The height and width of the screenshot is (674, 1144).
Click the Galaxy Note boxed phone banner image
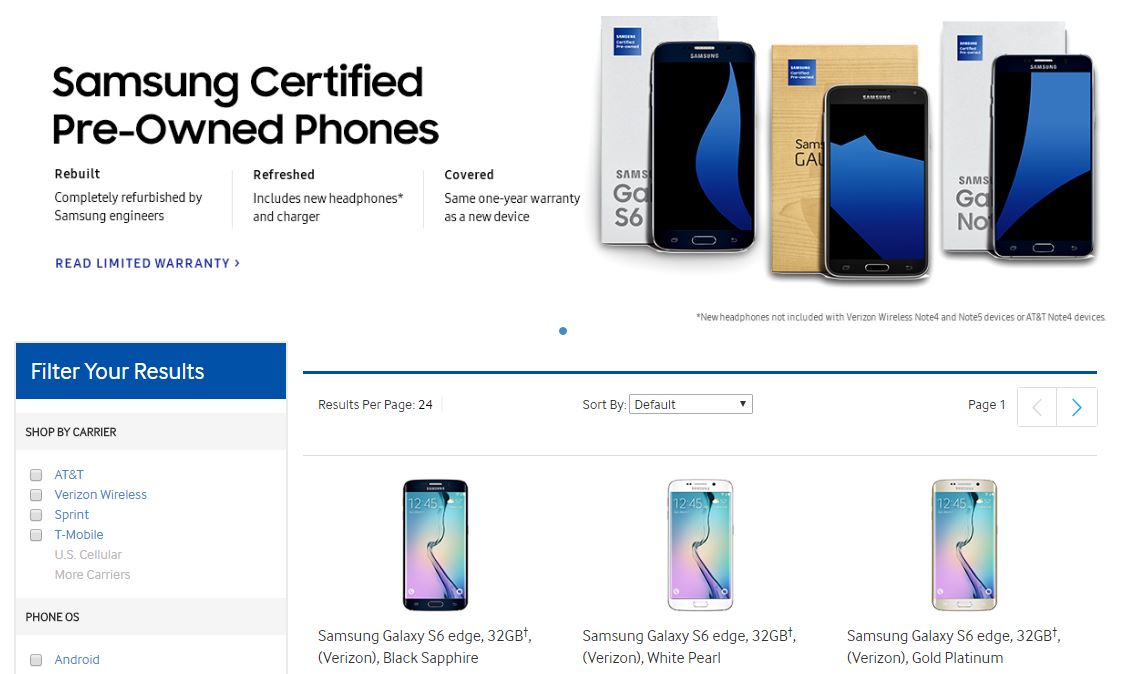click(1020, 140)
